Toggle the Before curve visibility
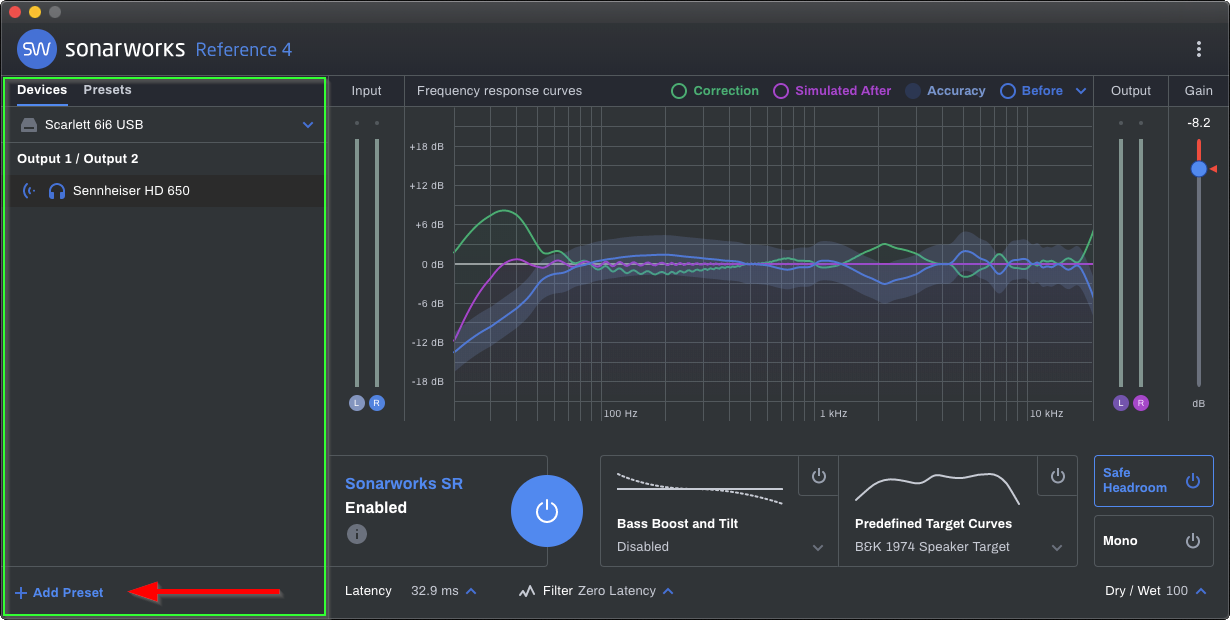Image resolution: width=1230 pixels, height=620 pixels. click(x=1031, y=91)
